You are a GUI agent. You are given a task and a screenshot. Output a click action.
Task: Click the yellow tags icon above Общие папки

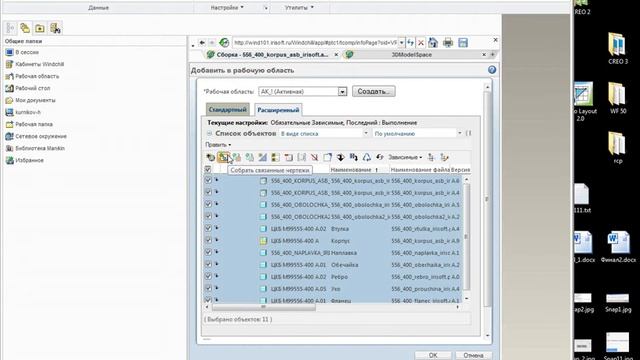click(25, 28)
